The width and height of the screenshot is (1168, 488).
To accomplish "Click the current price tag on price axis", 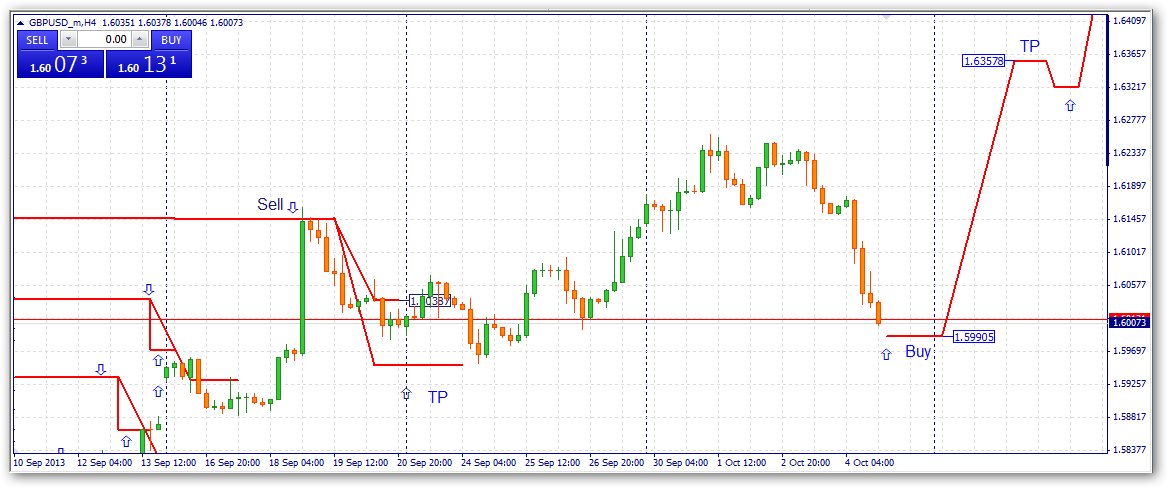I will (x=1129, y=322).
